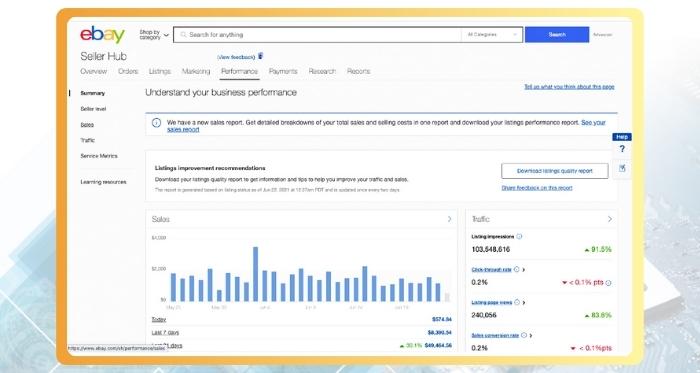Click info icon next to Click-through rate

tap(517, 269)
